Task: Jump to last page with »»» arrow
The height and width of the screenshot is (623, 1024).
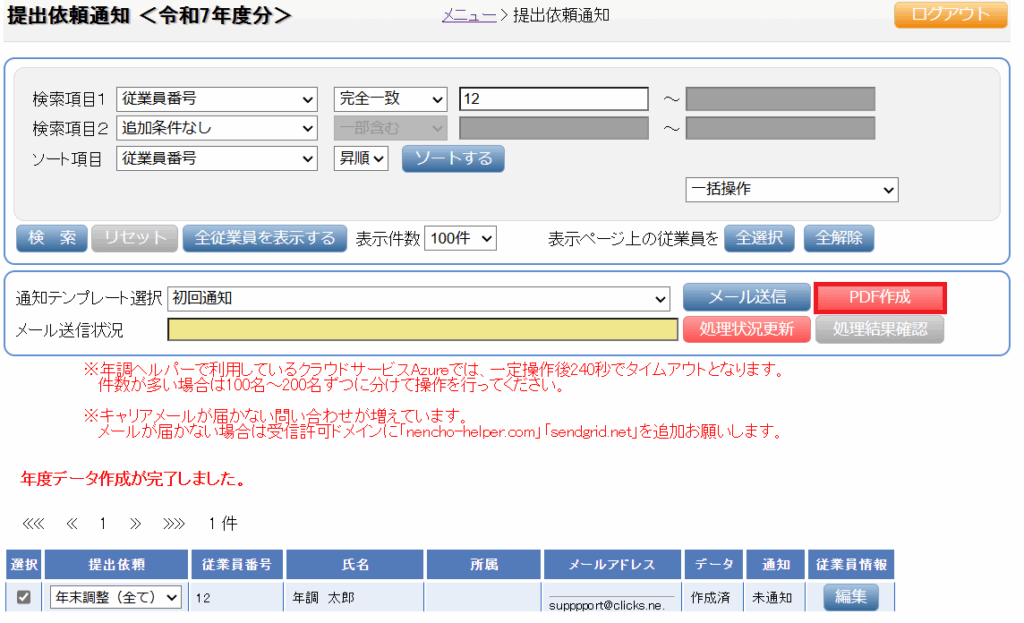Action: click(174, 523)
